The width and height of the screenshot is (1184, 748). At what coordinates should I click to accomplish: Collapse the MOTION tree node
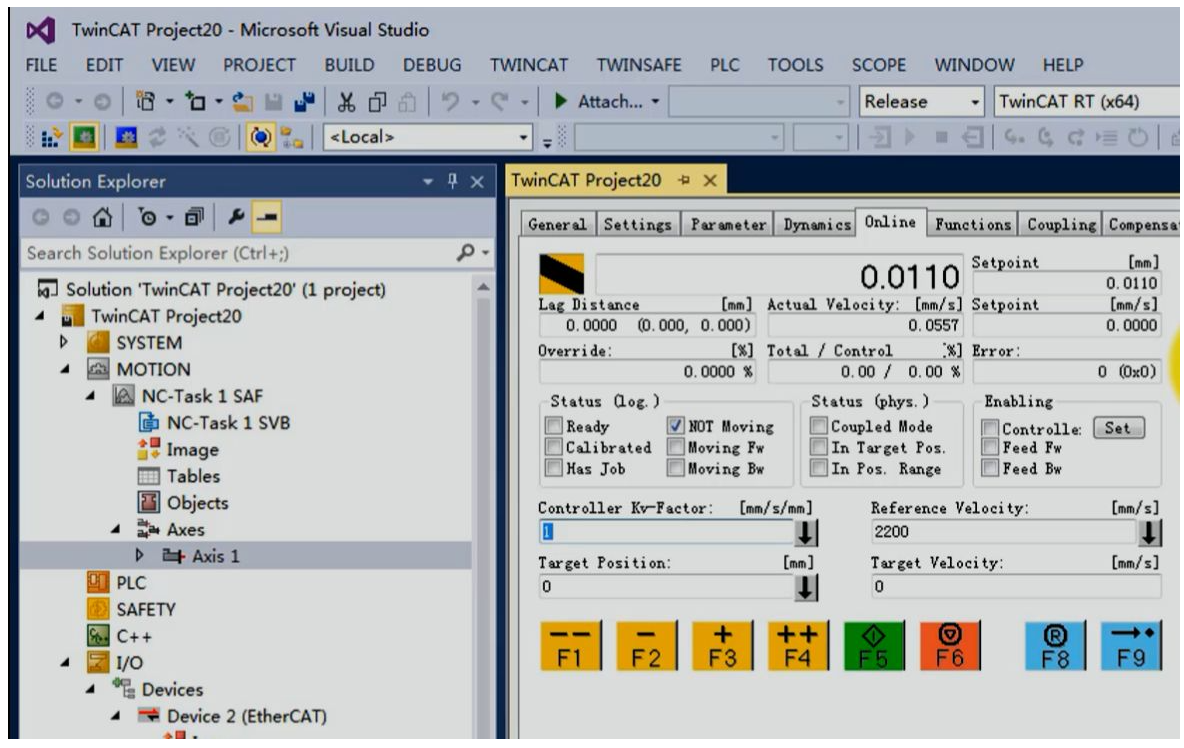65,369
